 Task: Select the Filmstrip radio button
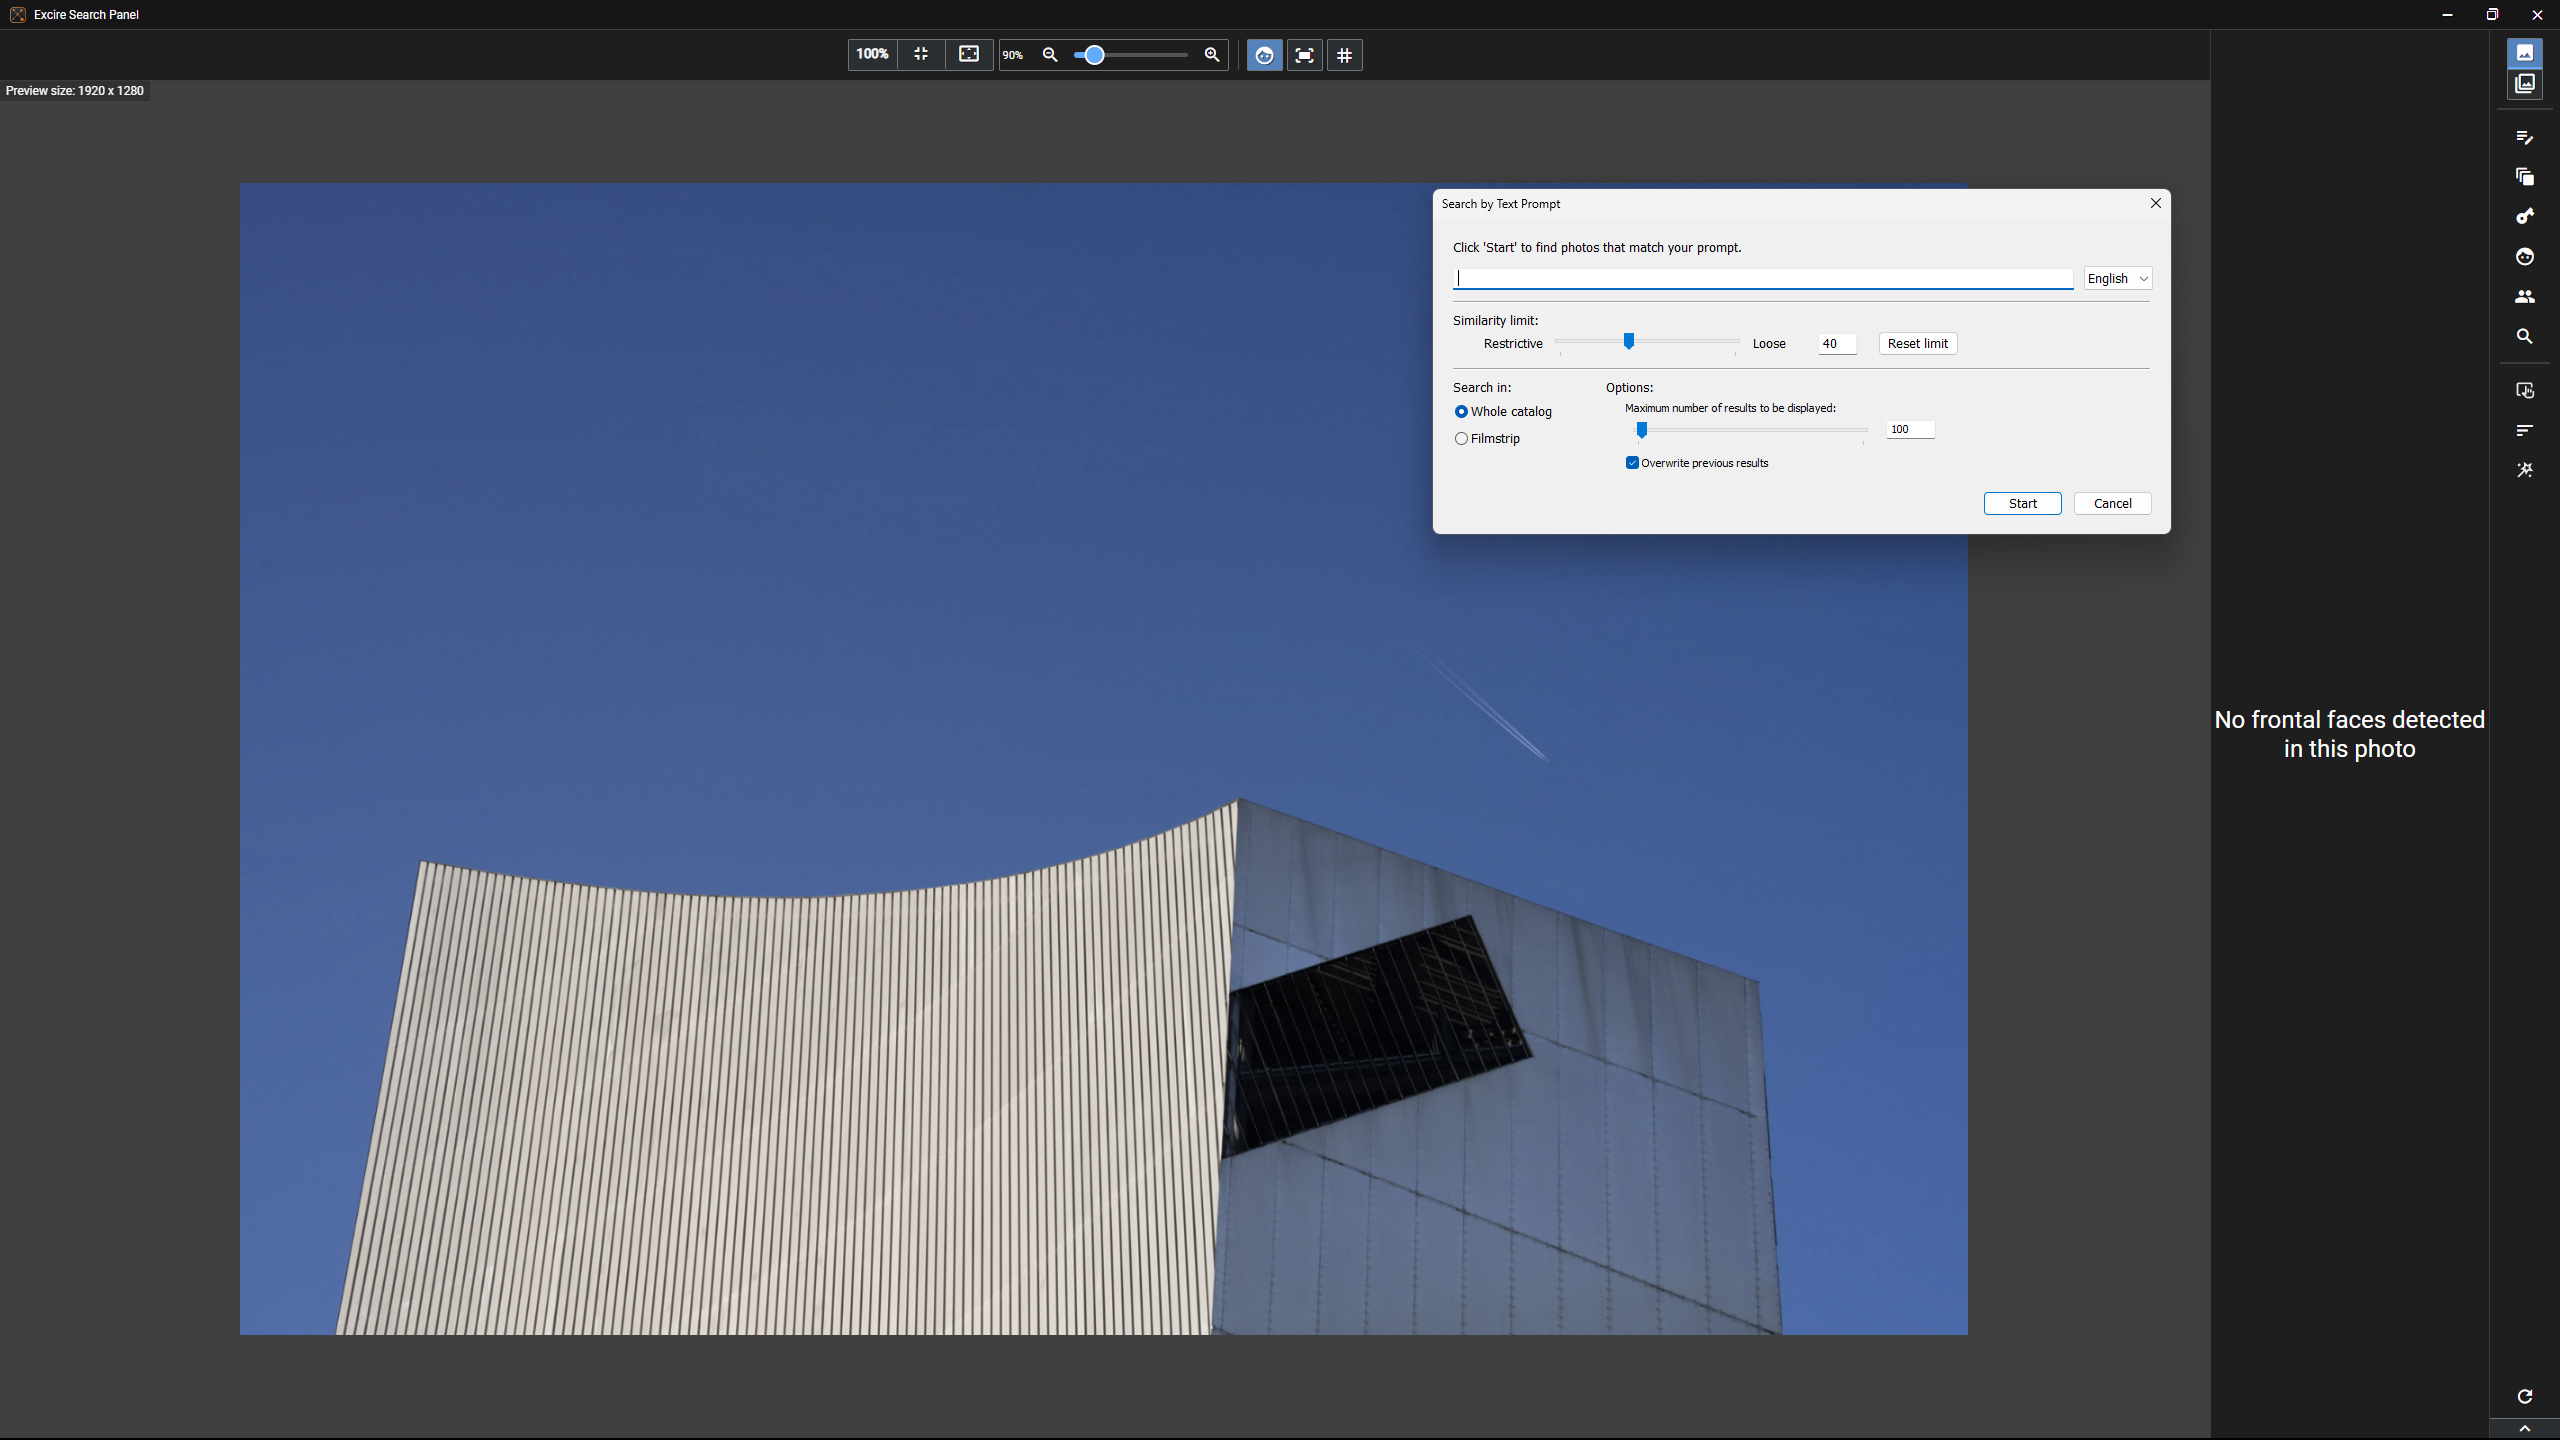[1462, 438]
